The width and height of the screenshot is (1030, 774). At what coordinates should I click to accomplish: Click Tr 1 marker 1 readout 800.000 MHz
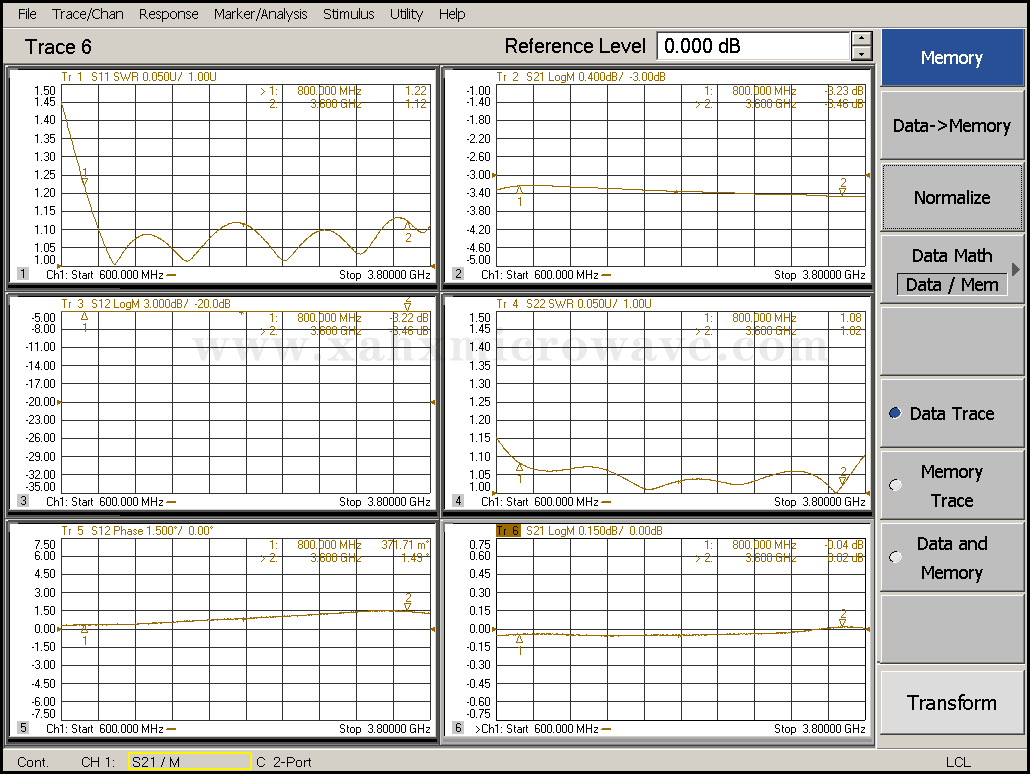(x=329, y=91)
